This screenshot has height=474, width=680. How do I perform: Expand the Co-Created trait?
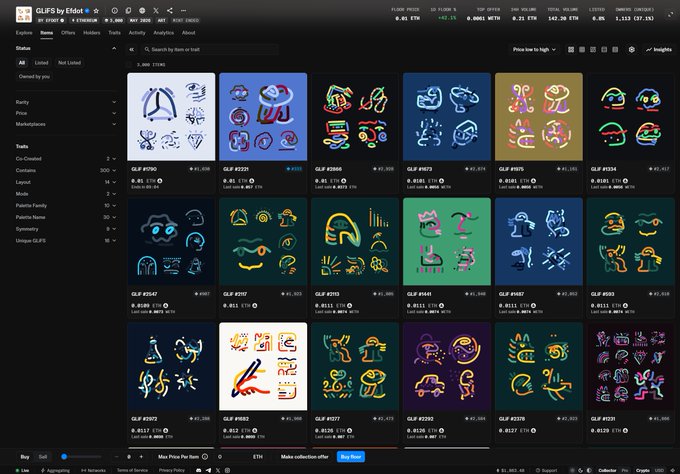pyautogui.click(x=65, y=159)
